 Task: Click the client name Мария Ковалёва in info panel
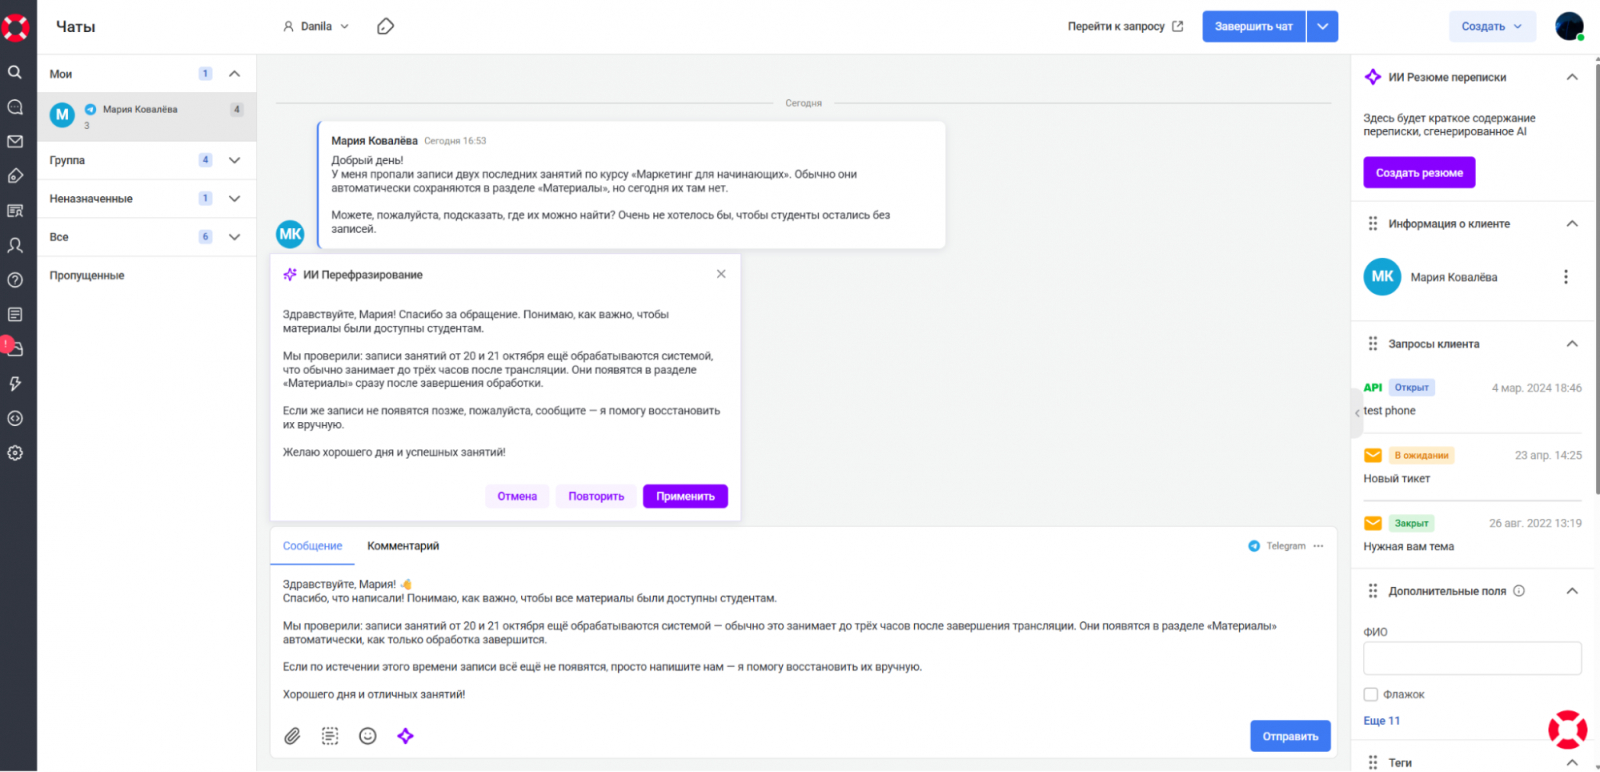pos(1453,277)
